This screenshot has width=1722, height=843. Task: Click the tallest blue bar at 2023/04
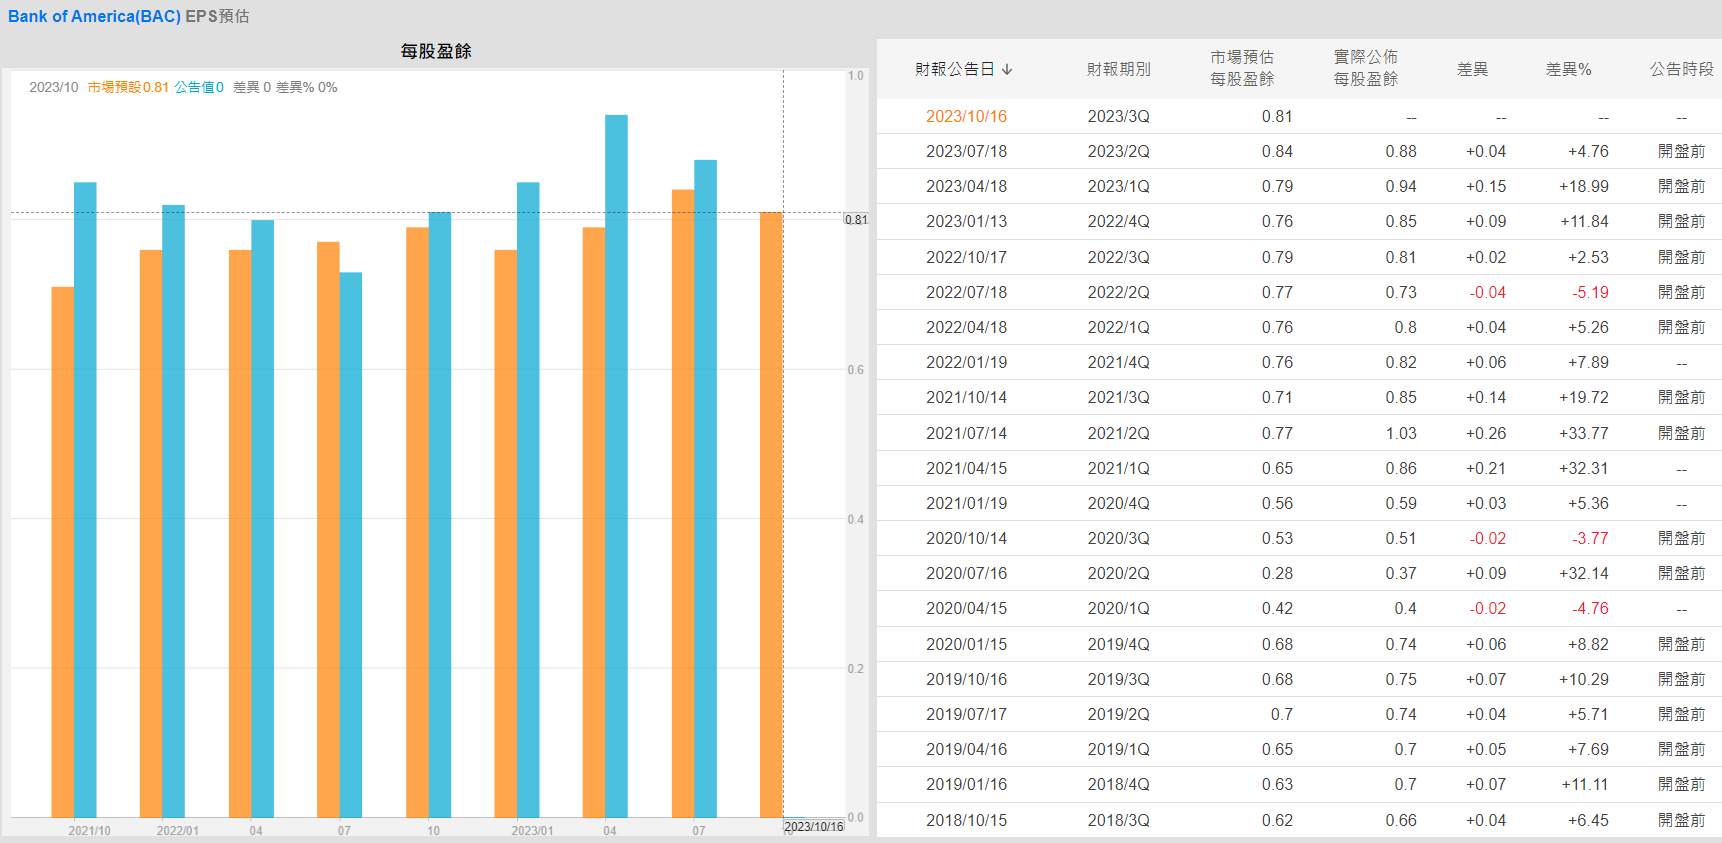[x=616, y=465]
